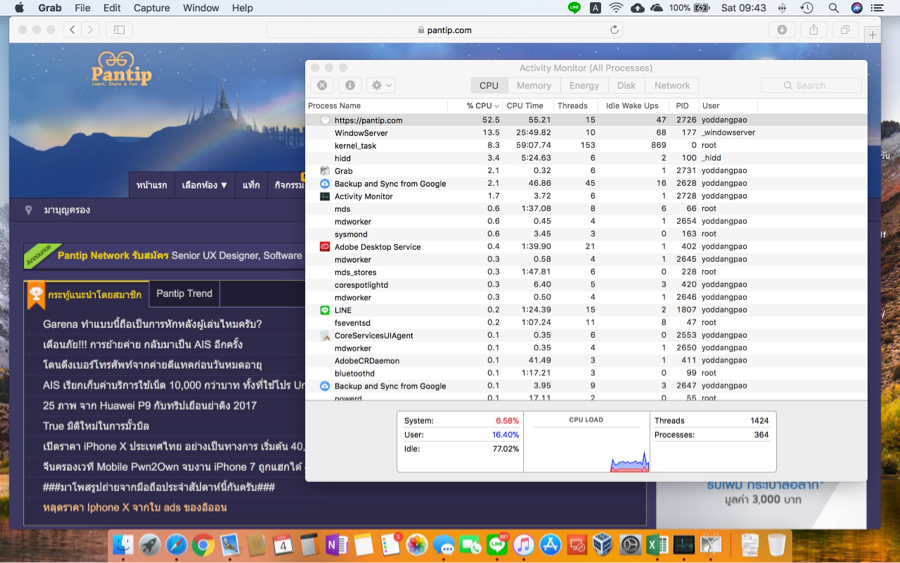This screenshot has width=900, height=563.
Task: Click the Safari forward navigation arrow
Action: [x=90, y=30]
